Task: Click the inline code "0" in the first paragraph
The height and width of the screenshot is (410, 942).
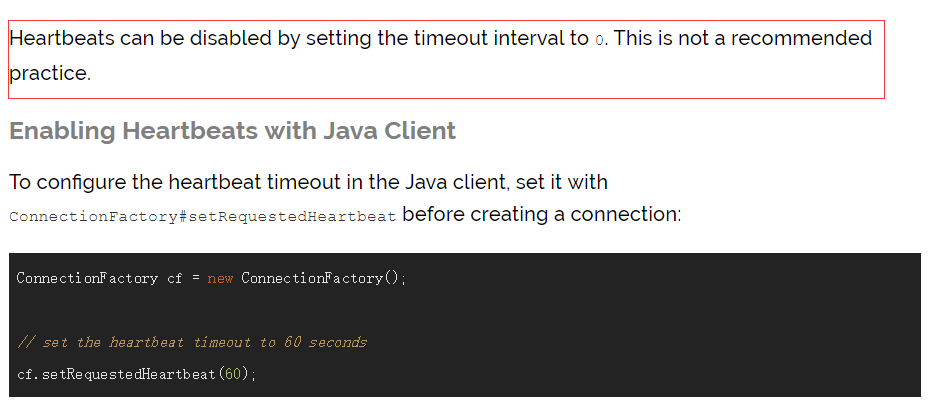Action: [x=600, y=41]
